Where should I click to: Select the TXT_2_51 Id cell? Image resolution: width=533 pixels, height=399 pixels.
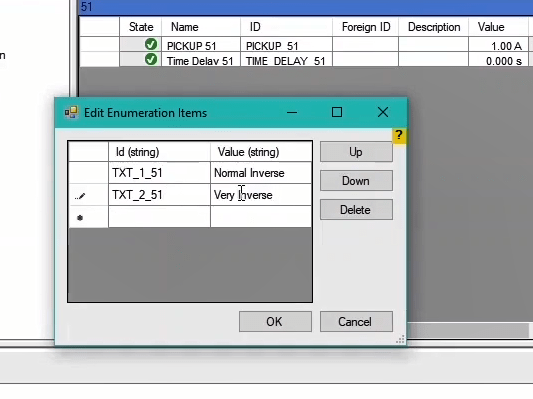pyautogui.click(x=159, y=195)
